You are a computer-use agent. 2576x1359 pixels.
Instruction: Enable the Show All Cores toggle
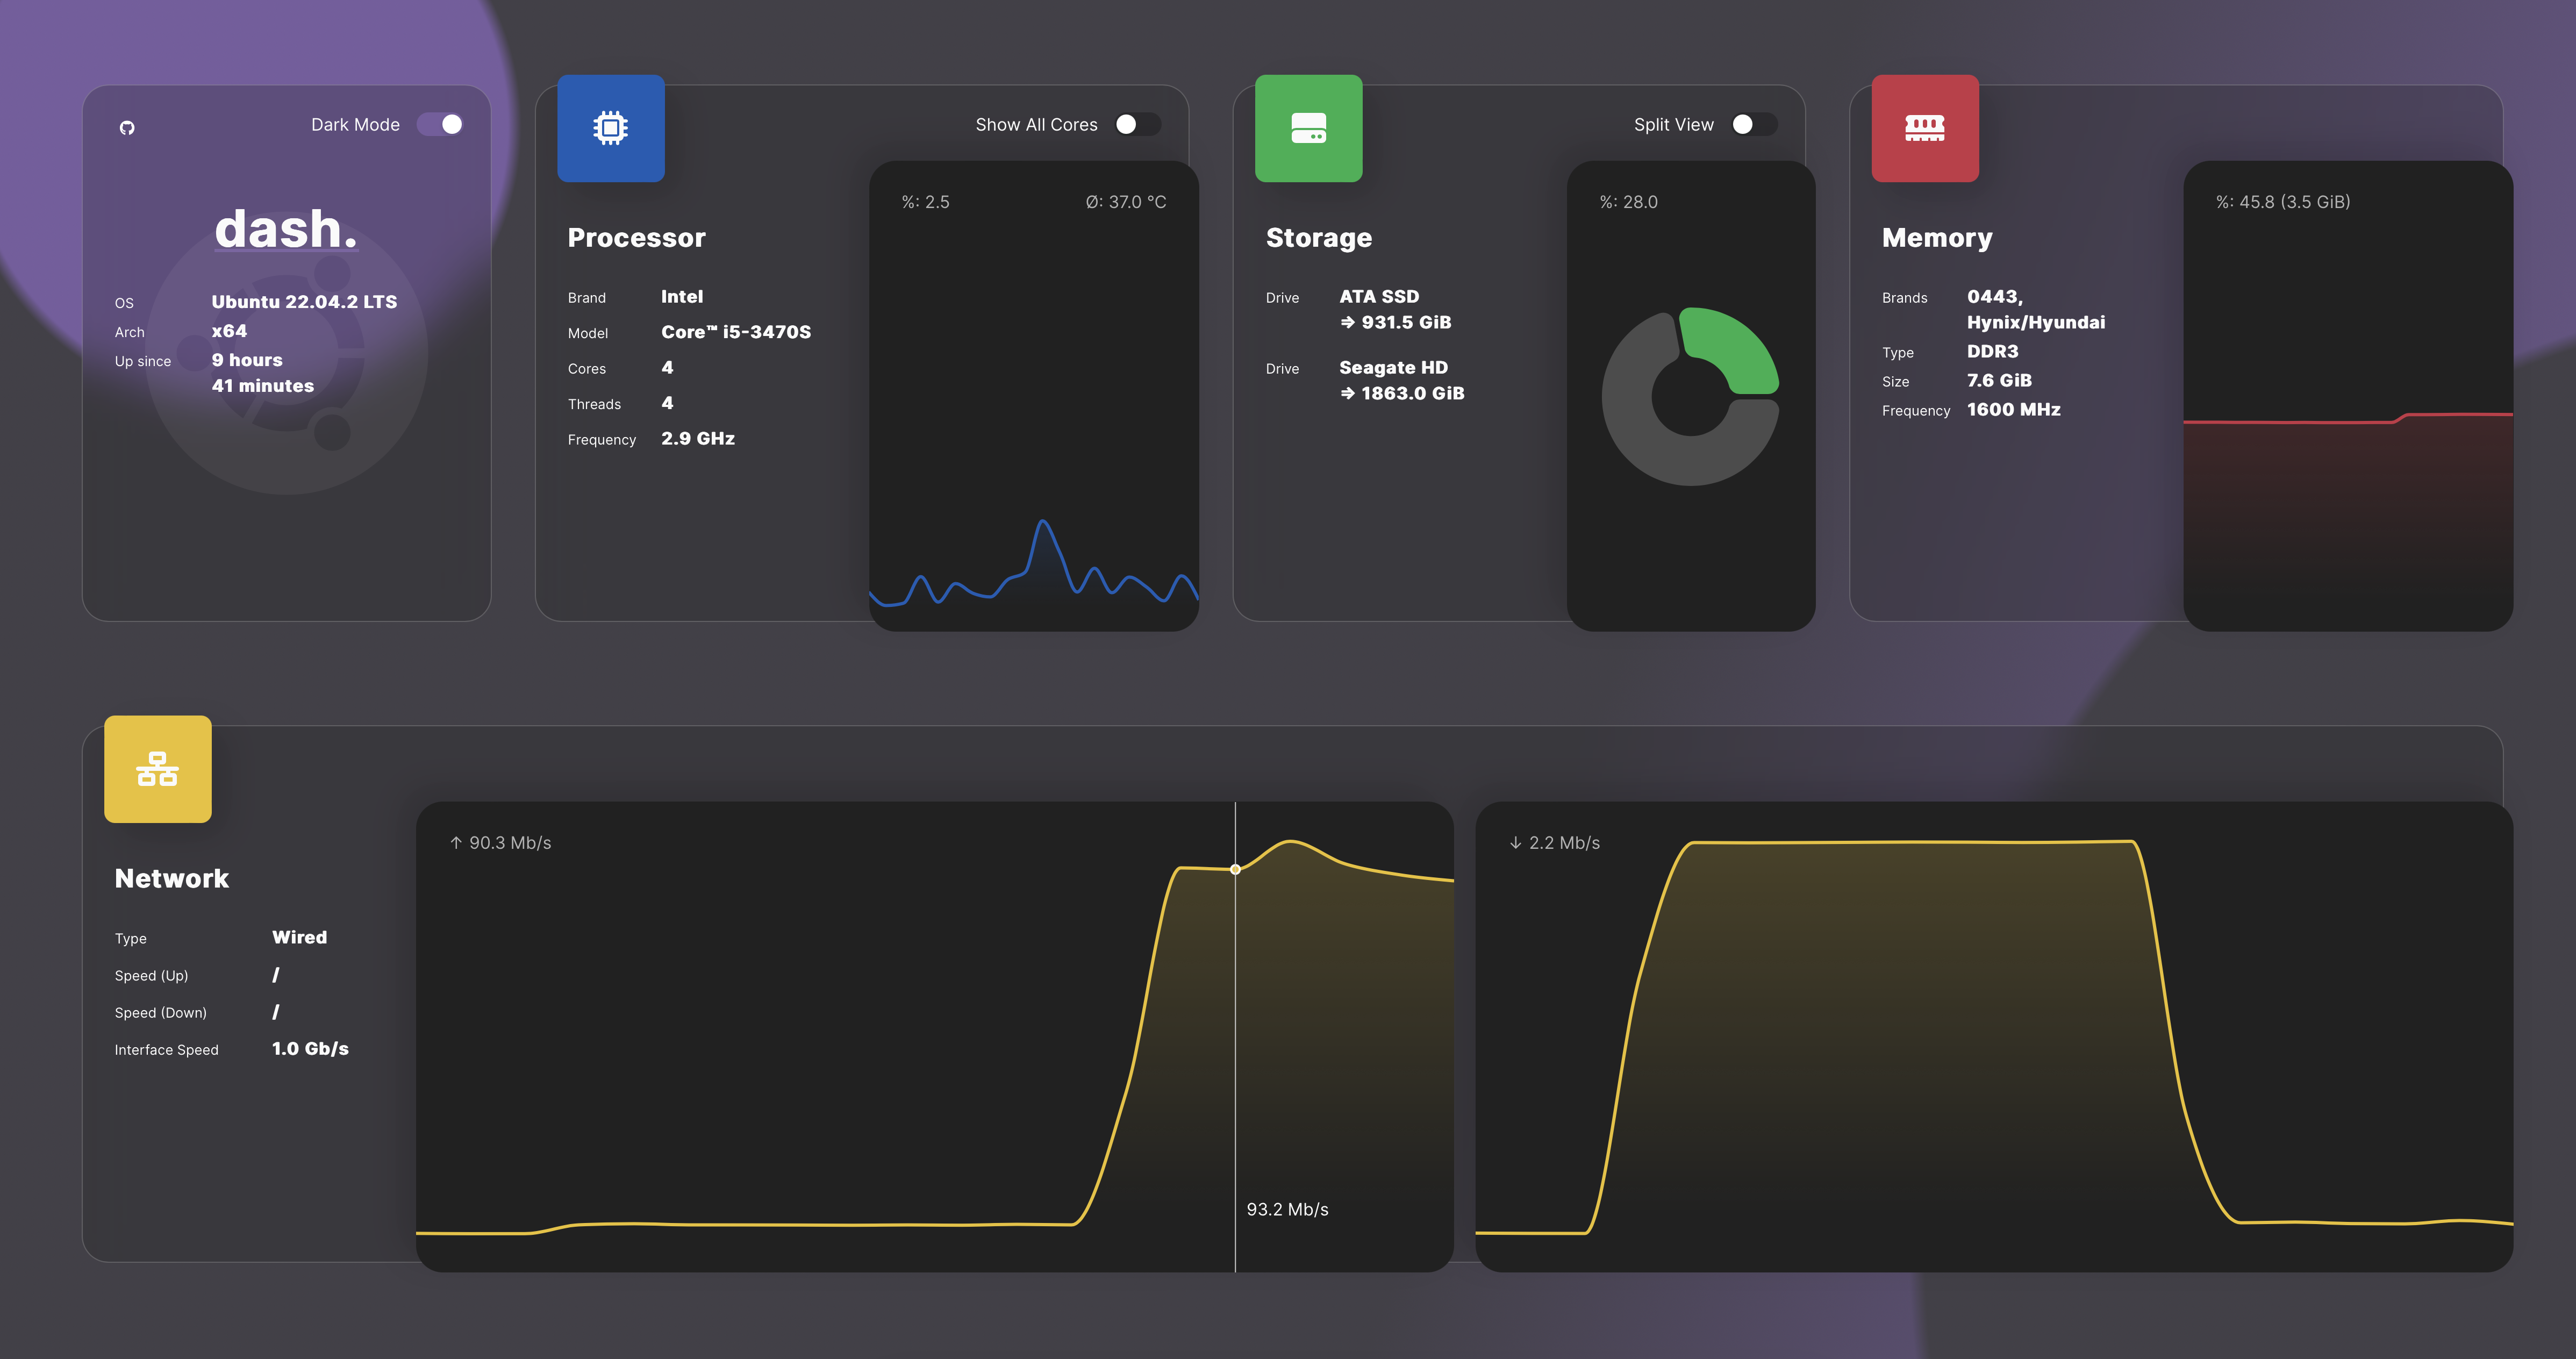click(1137, 124)
